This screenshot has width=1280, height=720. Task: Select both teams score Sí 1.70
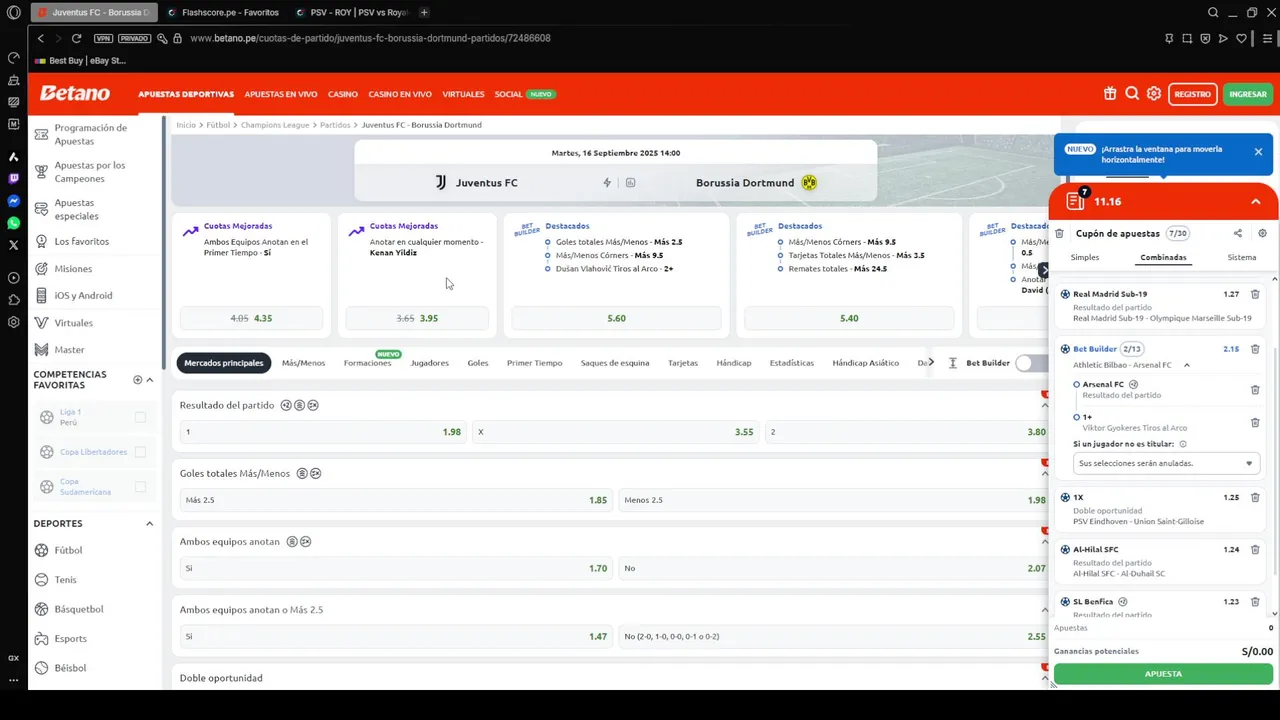[396, 568]
